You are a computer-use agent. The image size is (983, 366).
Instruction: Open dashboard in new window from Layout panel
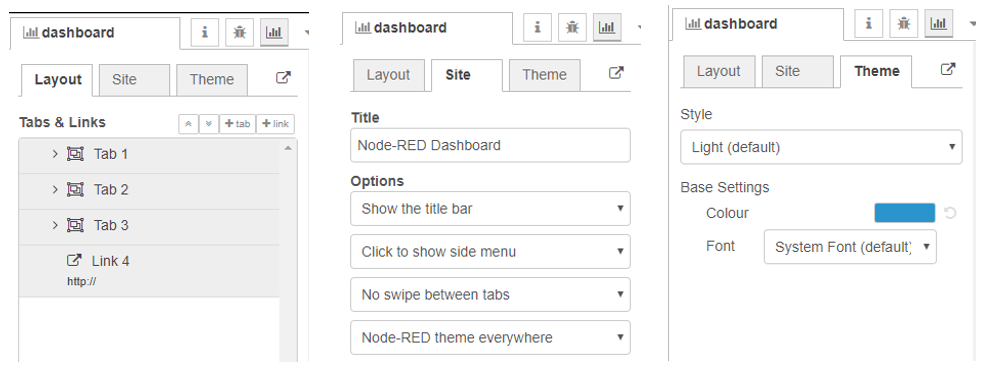click(x=283, y=78)
